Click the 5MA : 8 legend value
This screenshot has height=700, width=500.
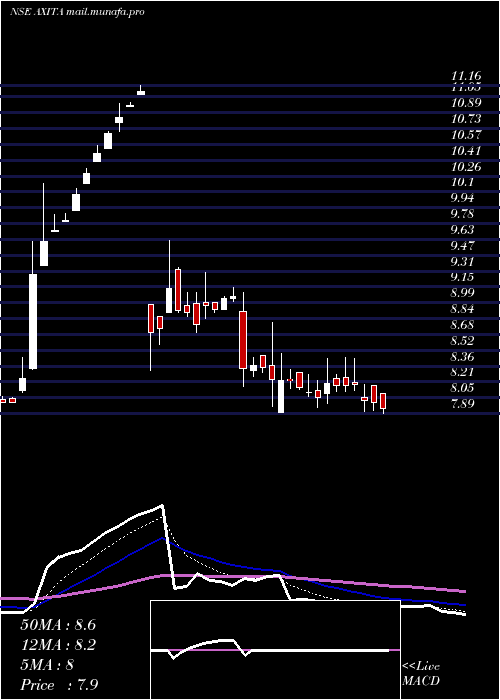[47, 665]
